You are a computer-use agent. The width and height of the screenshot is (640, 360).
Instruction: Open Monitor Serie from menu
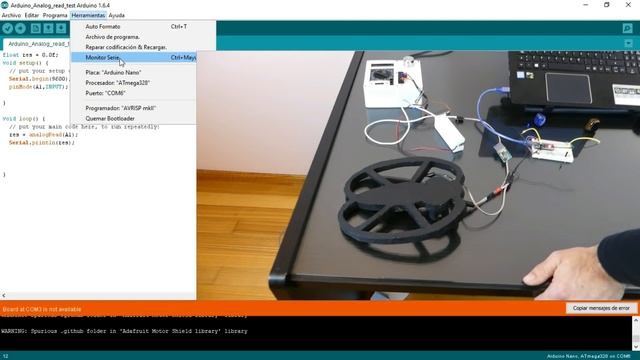[134, 58]
